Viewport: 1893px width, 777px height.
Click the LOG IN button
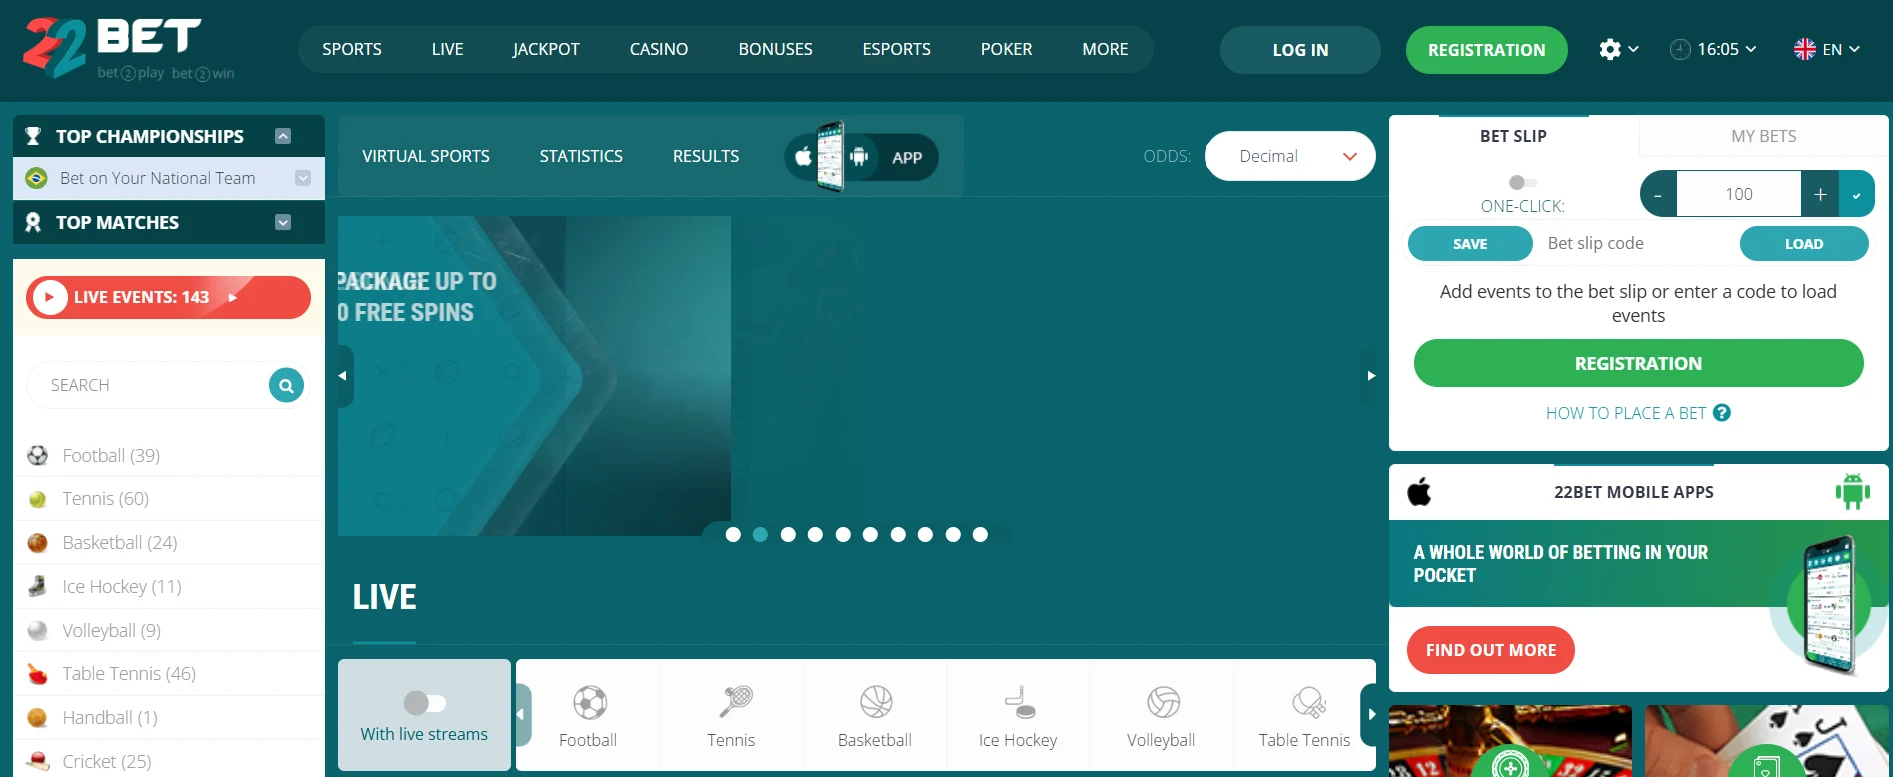[x=1300, y=50]
